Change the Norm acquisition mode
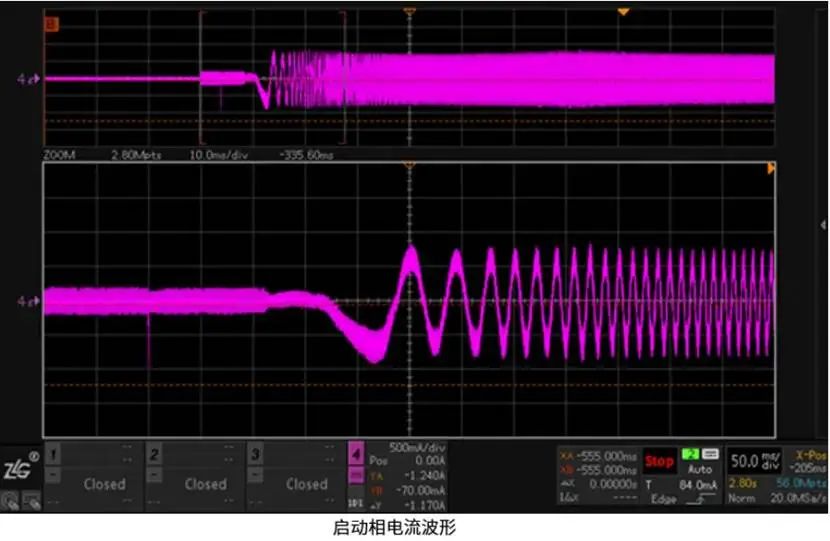Screen dimensions: 830x541 (x=741, y=498)
